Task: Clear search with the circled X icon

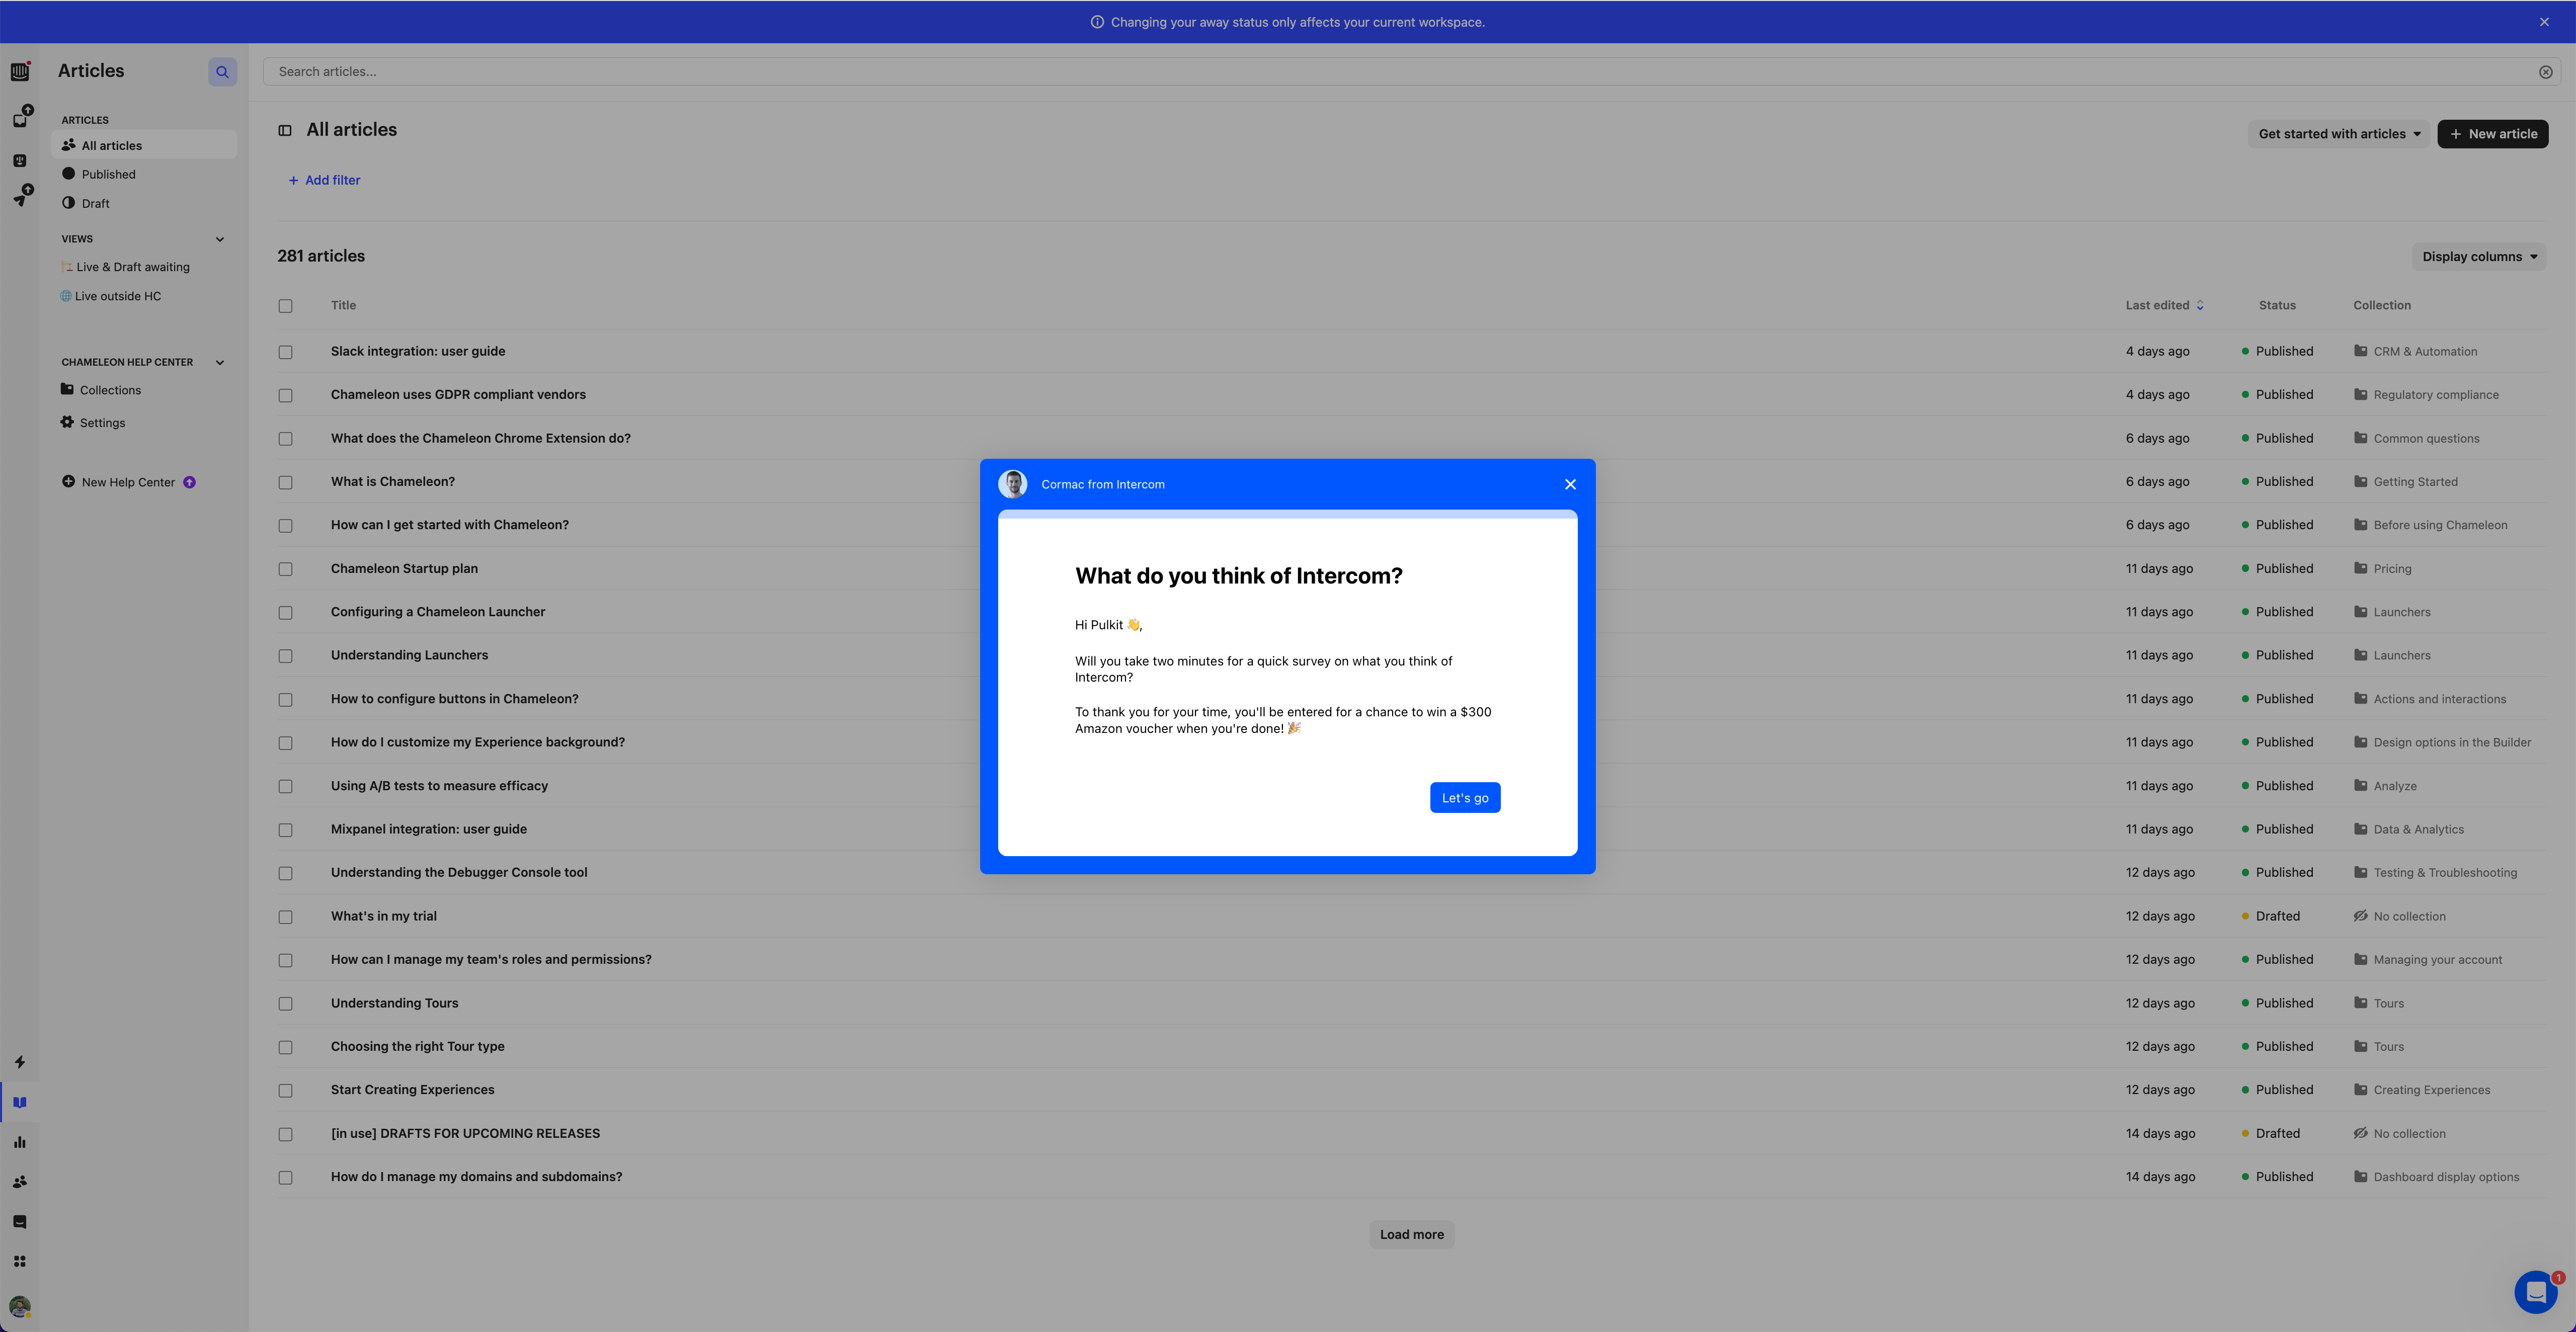Action: point(2546,72)
